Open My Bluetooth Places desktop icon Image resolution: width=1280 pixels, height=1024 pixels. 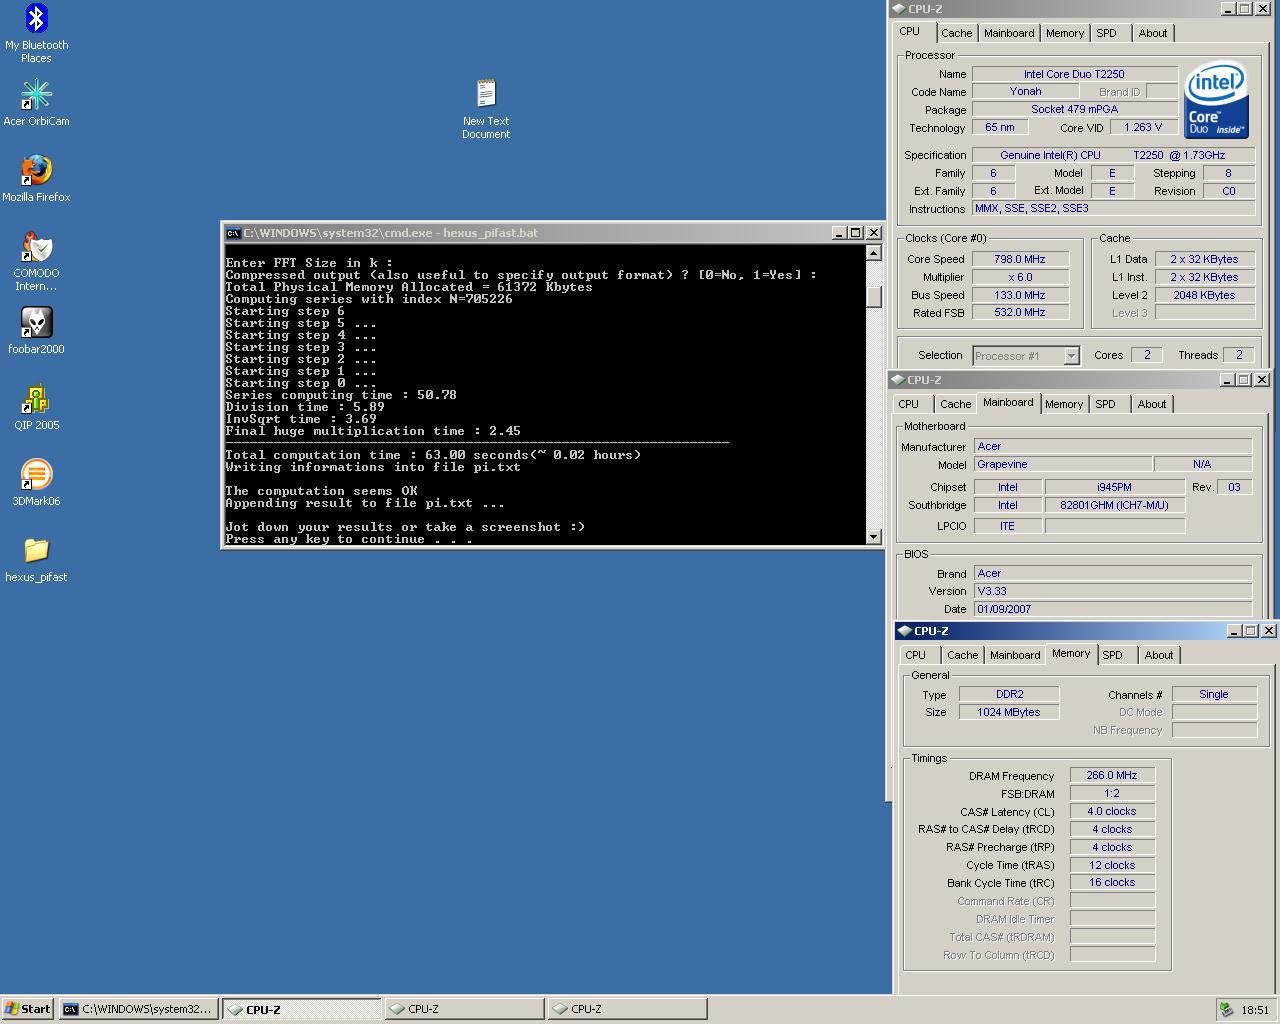pos(36,33)
